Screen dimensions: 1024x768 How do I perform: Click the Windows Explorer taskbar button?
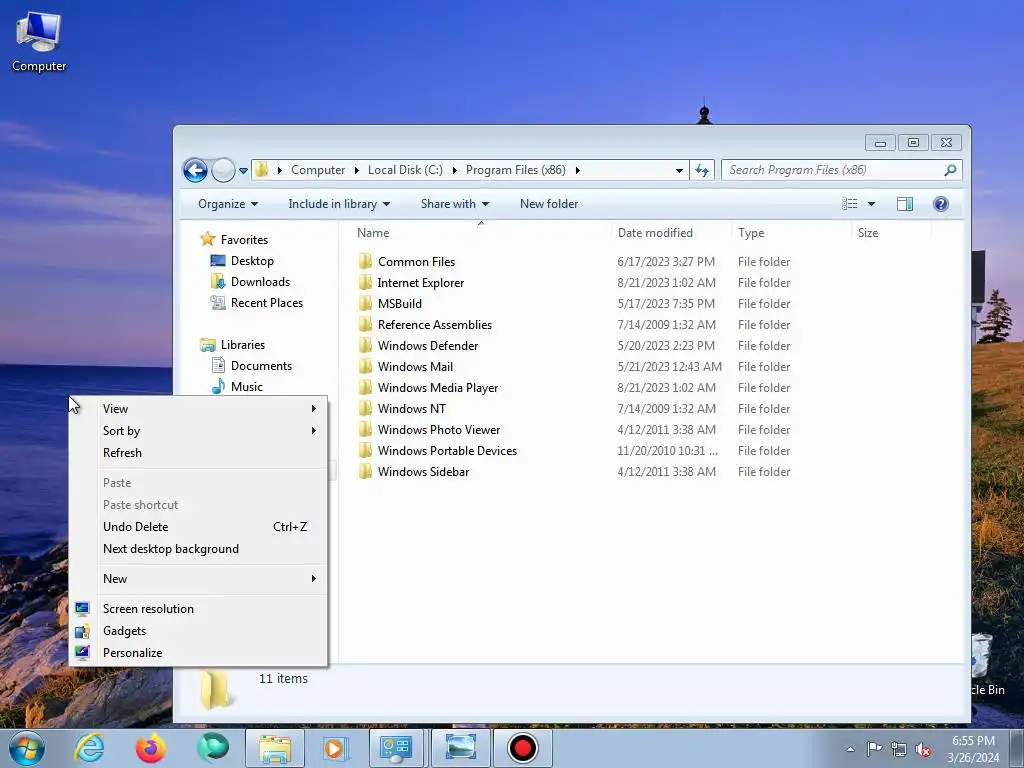point(275,748)
